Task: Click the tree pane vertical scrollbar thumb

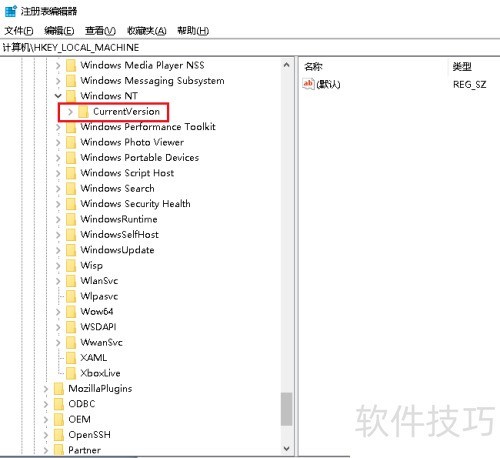Action: [286, 409]
